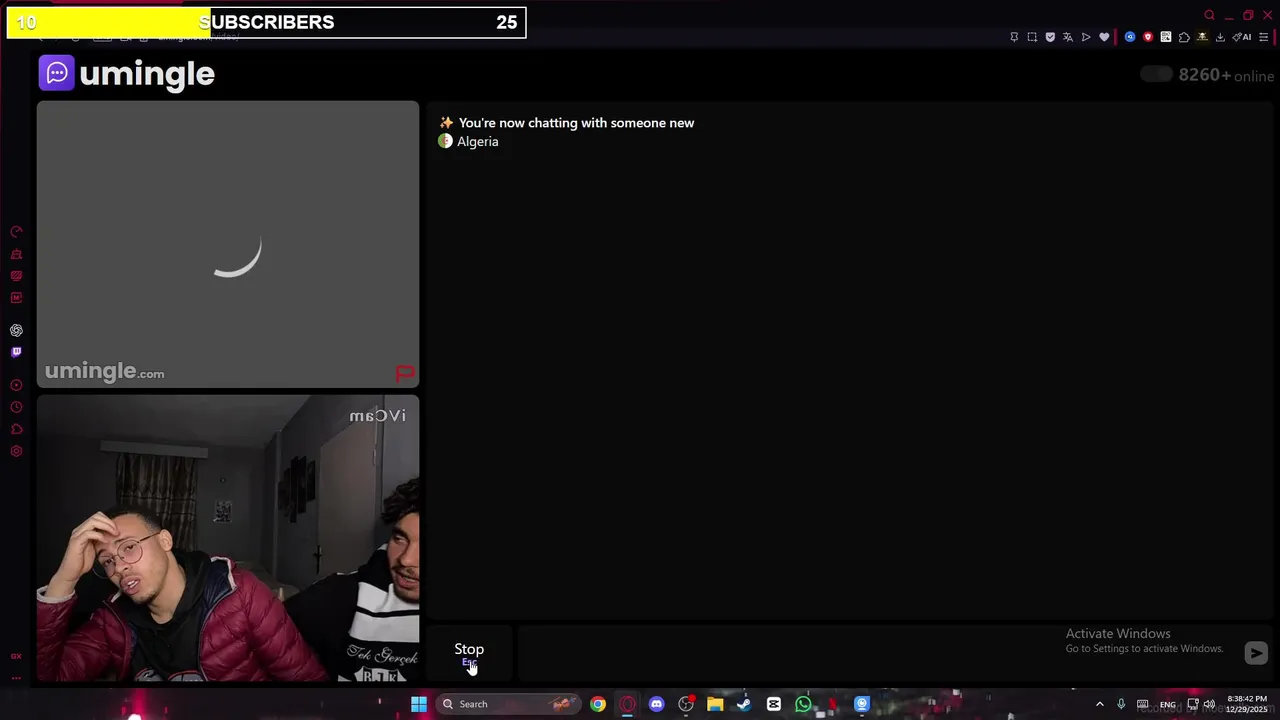
Task: Start snapshot capture tool in toolbar
Action: (1032, 37)
